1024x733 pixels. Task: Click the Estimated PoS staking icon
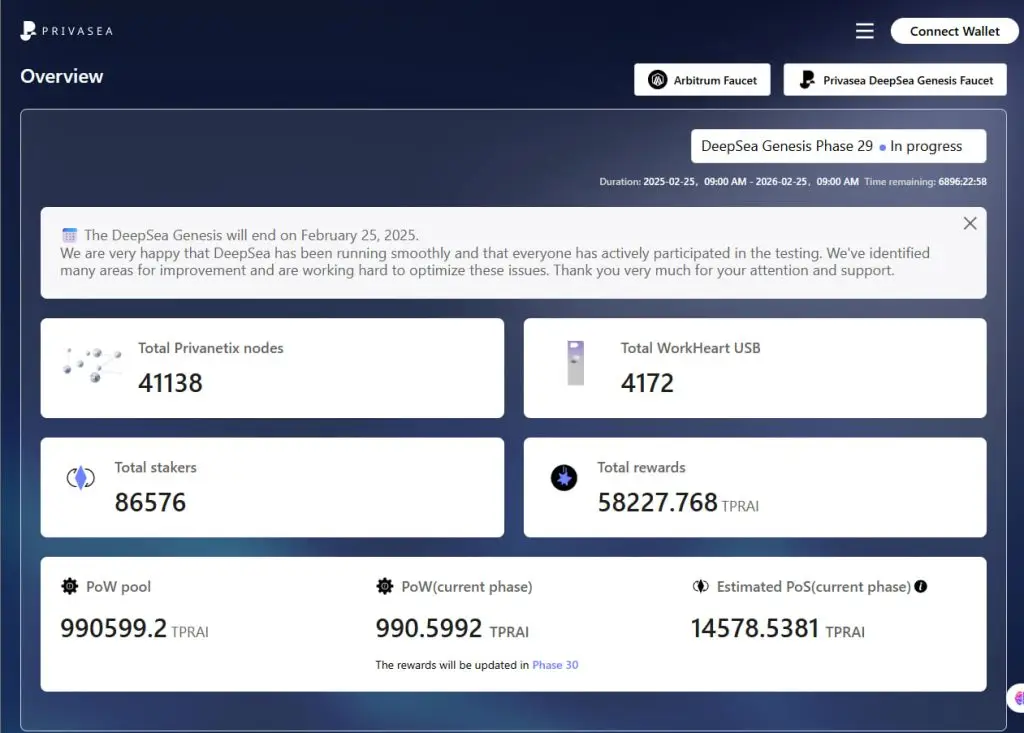pos(700,587)
